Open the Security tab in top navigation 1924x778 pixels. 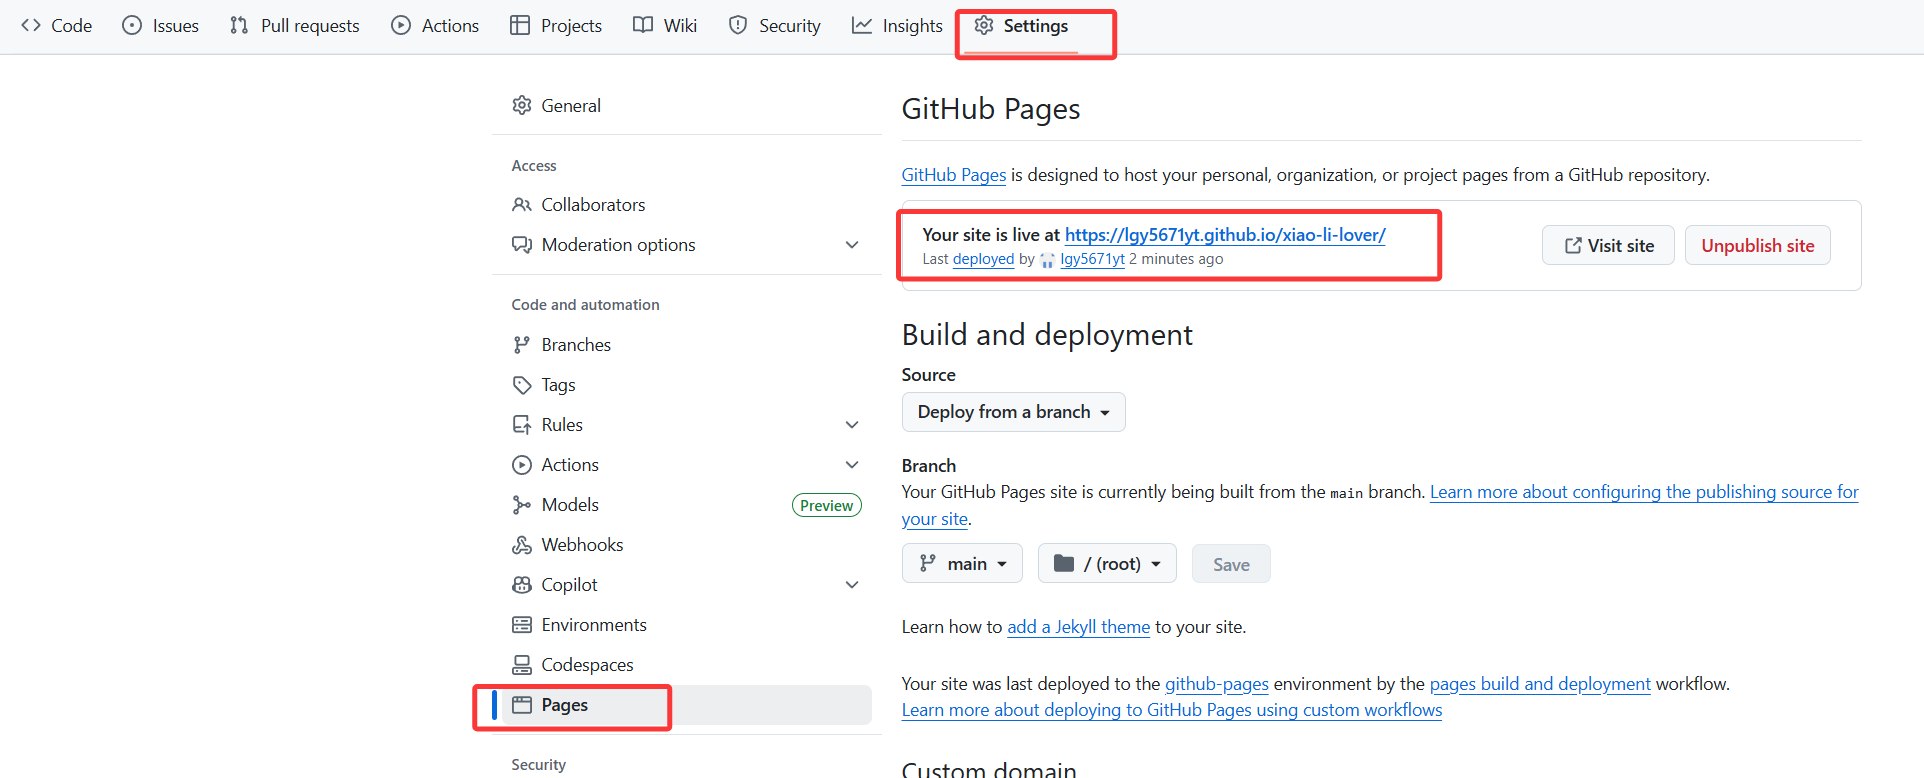coord(775,26)
